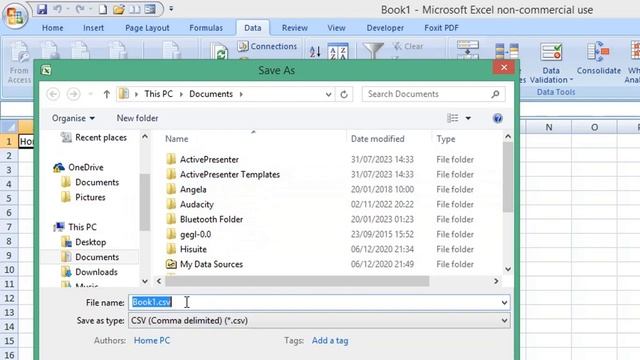This screenshot has width=640, height=360.
Task: Open Organise menu
Action: [x=73, y=118]
